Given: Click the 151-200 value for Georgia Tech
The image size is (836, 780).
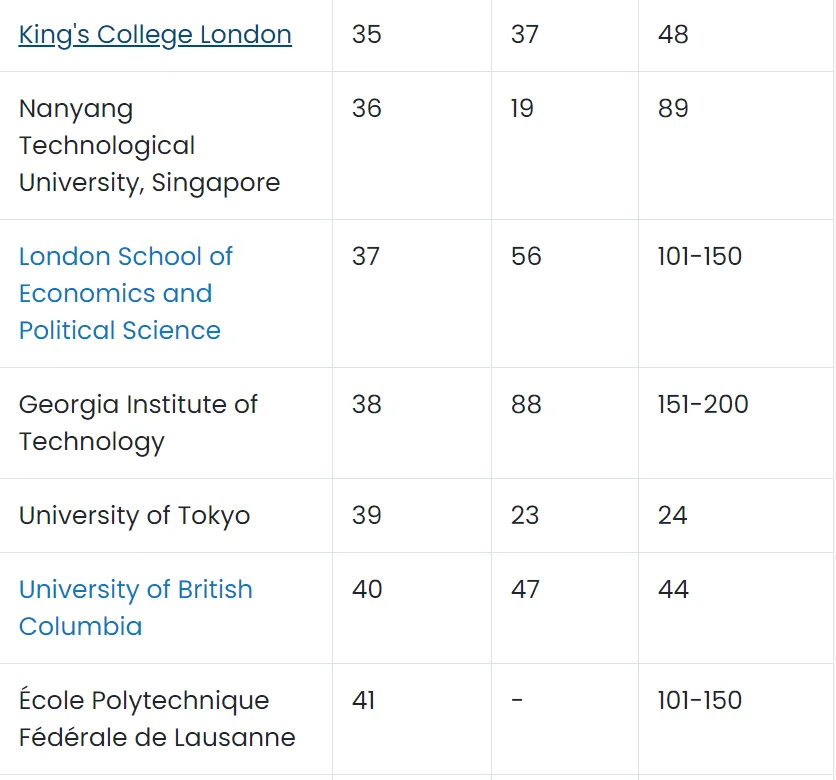Looking at the screenshot, I should tap(703, 404).
